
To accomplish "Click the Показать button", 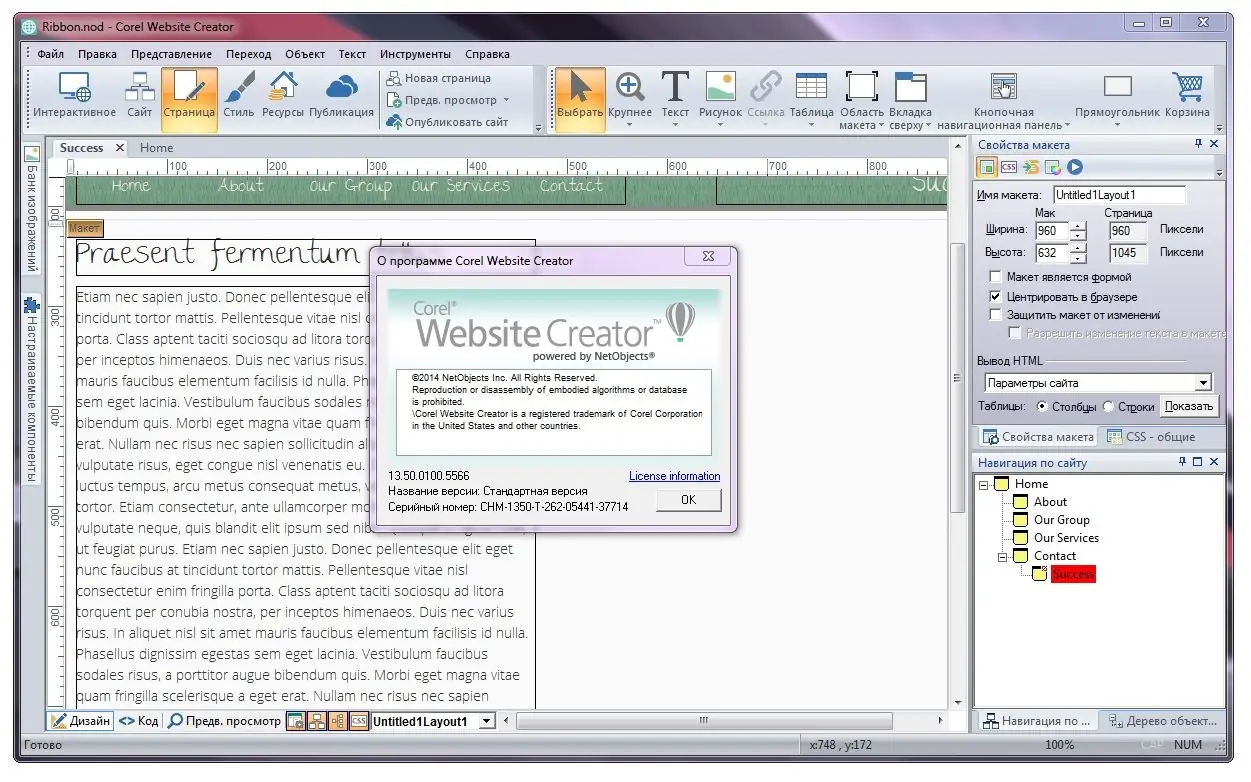I will point(1189,406).
